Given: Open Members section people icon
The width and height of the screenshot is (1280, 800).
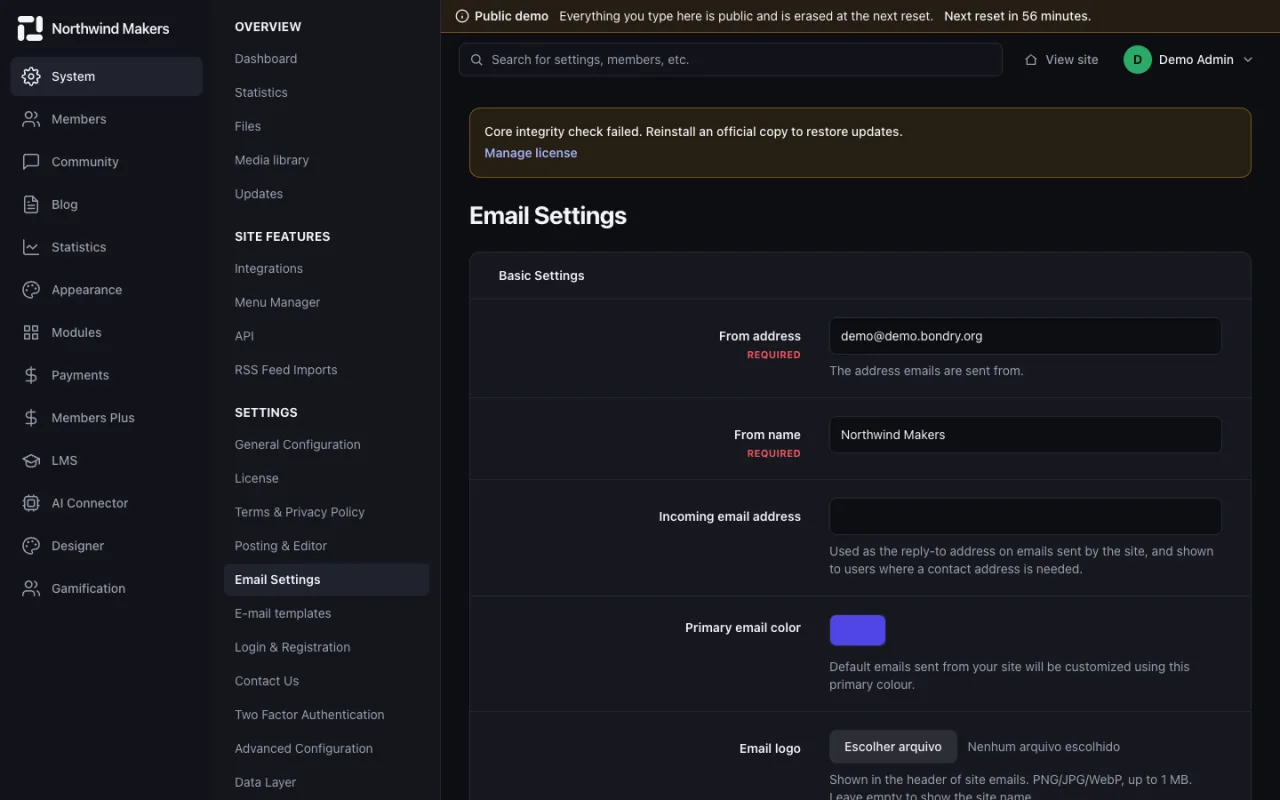Looking at the screenshot, I should (31, 119).
